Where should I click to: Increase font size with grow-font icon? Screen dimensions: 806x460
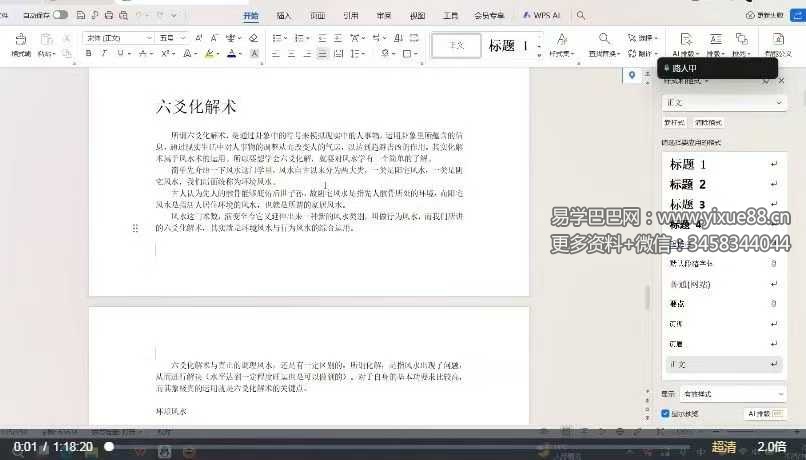(199, 38)
